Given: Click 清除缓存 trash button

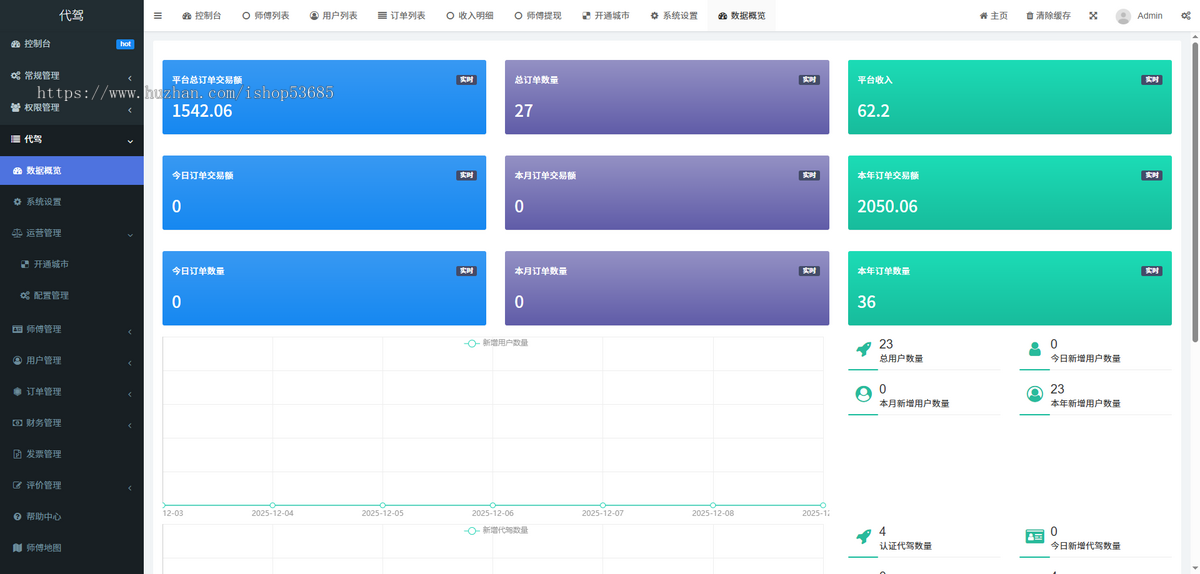Looking at the screenshot, I should pyautogui.click(x=1048, y=16).
